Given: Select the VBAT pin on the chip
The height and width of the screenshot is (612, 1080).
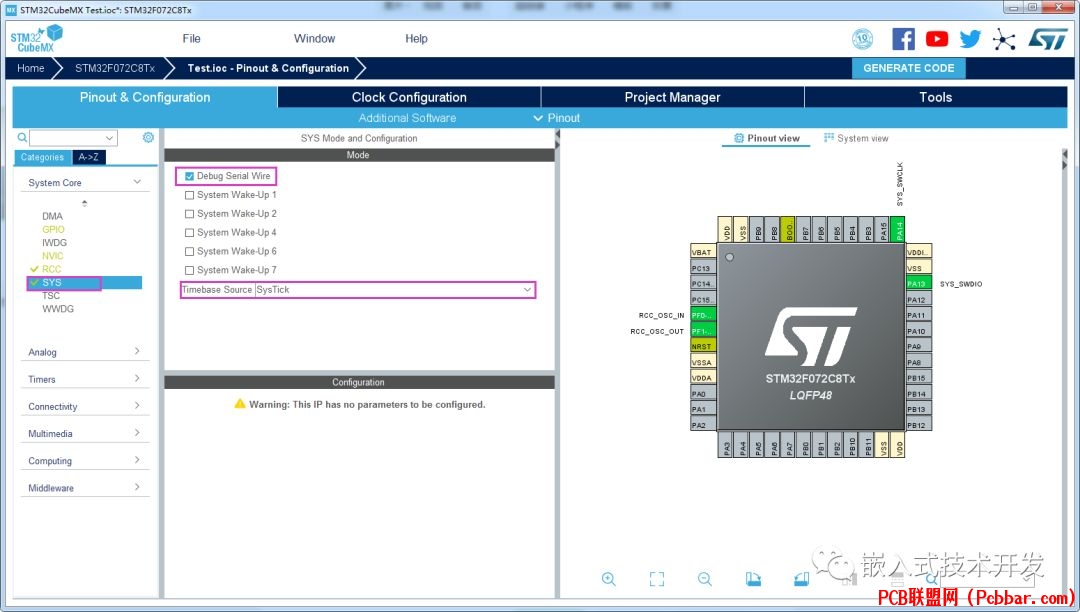Looking at the screenshot, I should (x=703, y=252).
